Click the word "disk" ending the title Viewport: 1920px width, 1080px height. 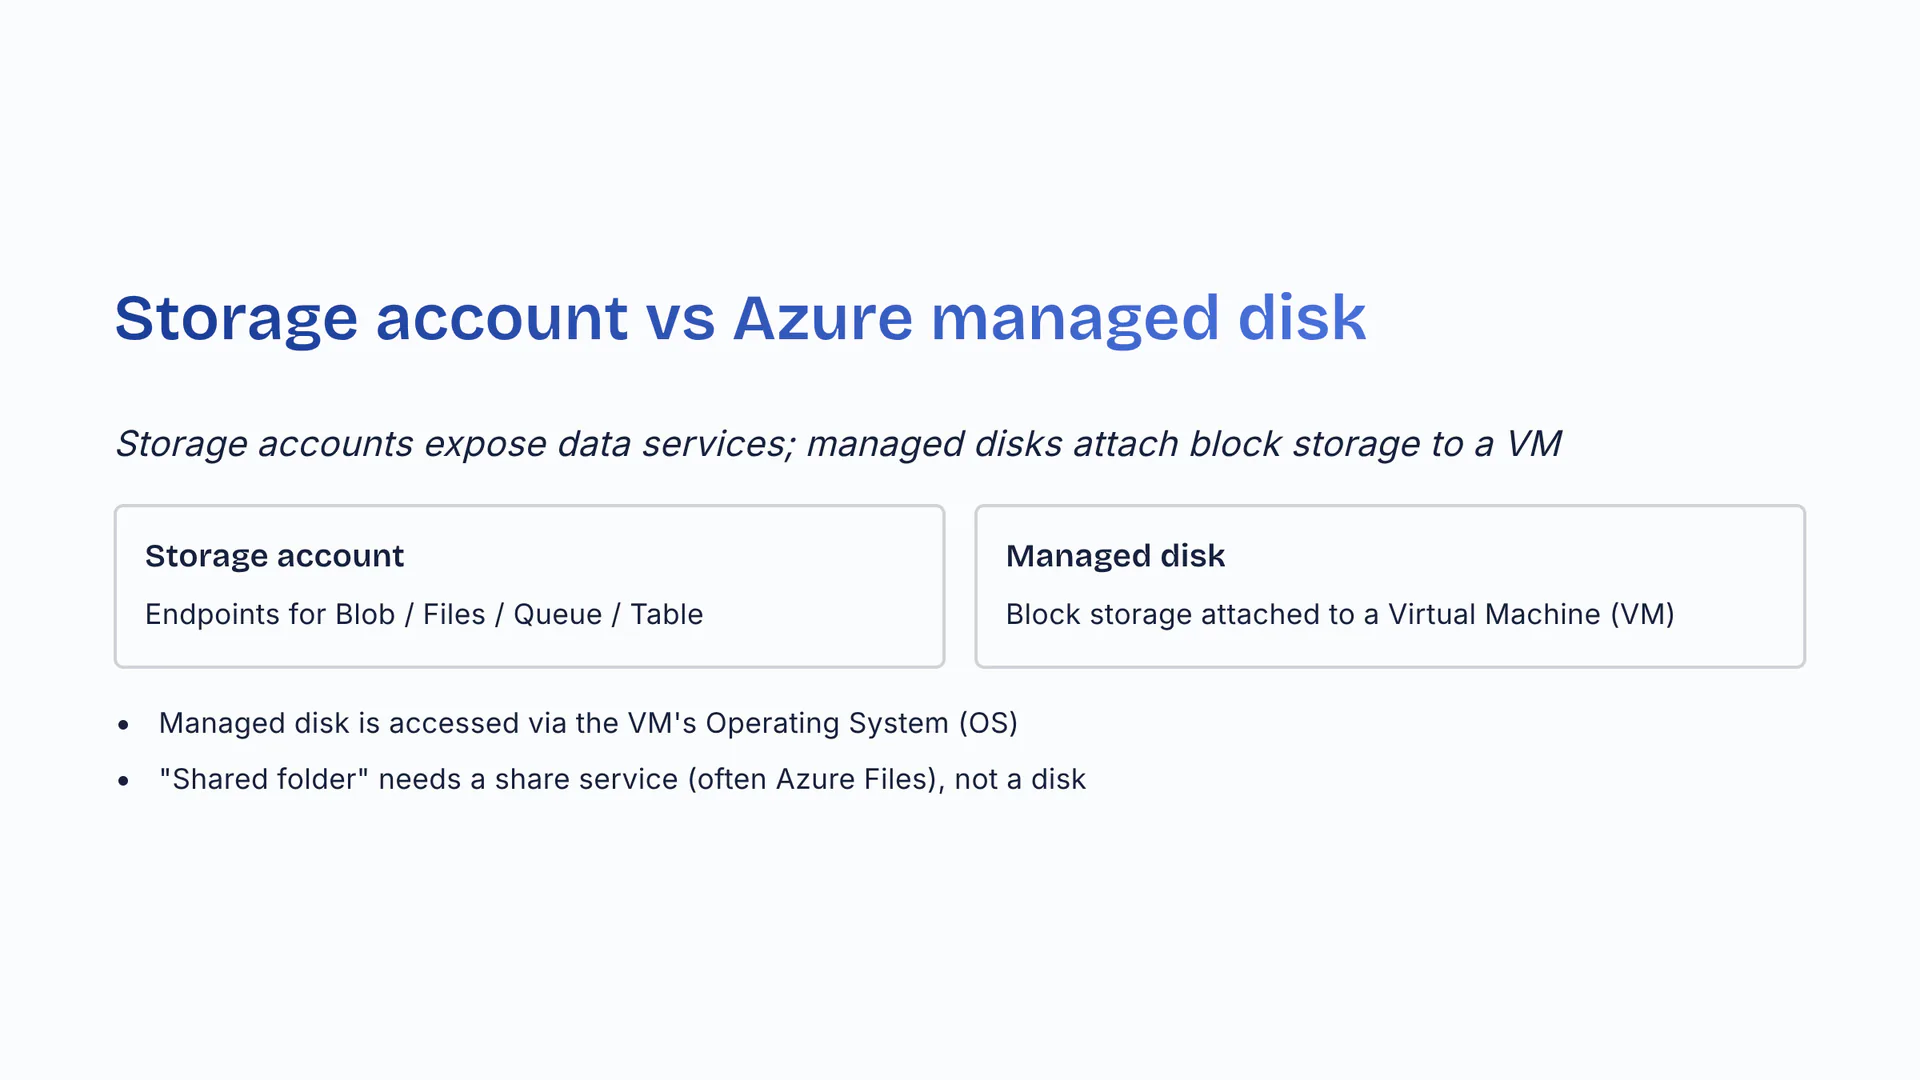pyautogui.click(x=1301, y=318)
